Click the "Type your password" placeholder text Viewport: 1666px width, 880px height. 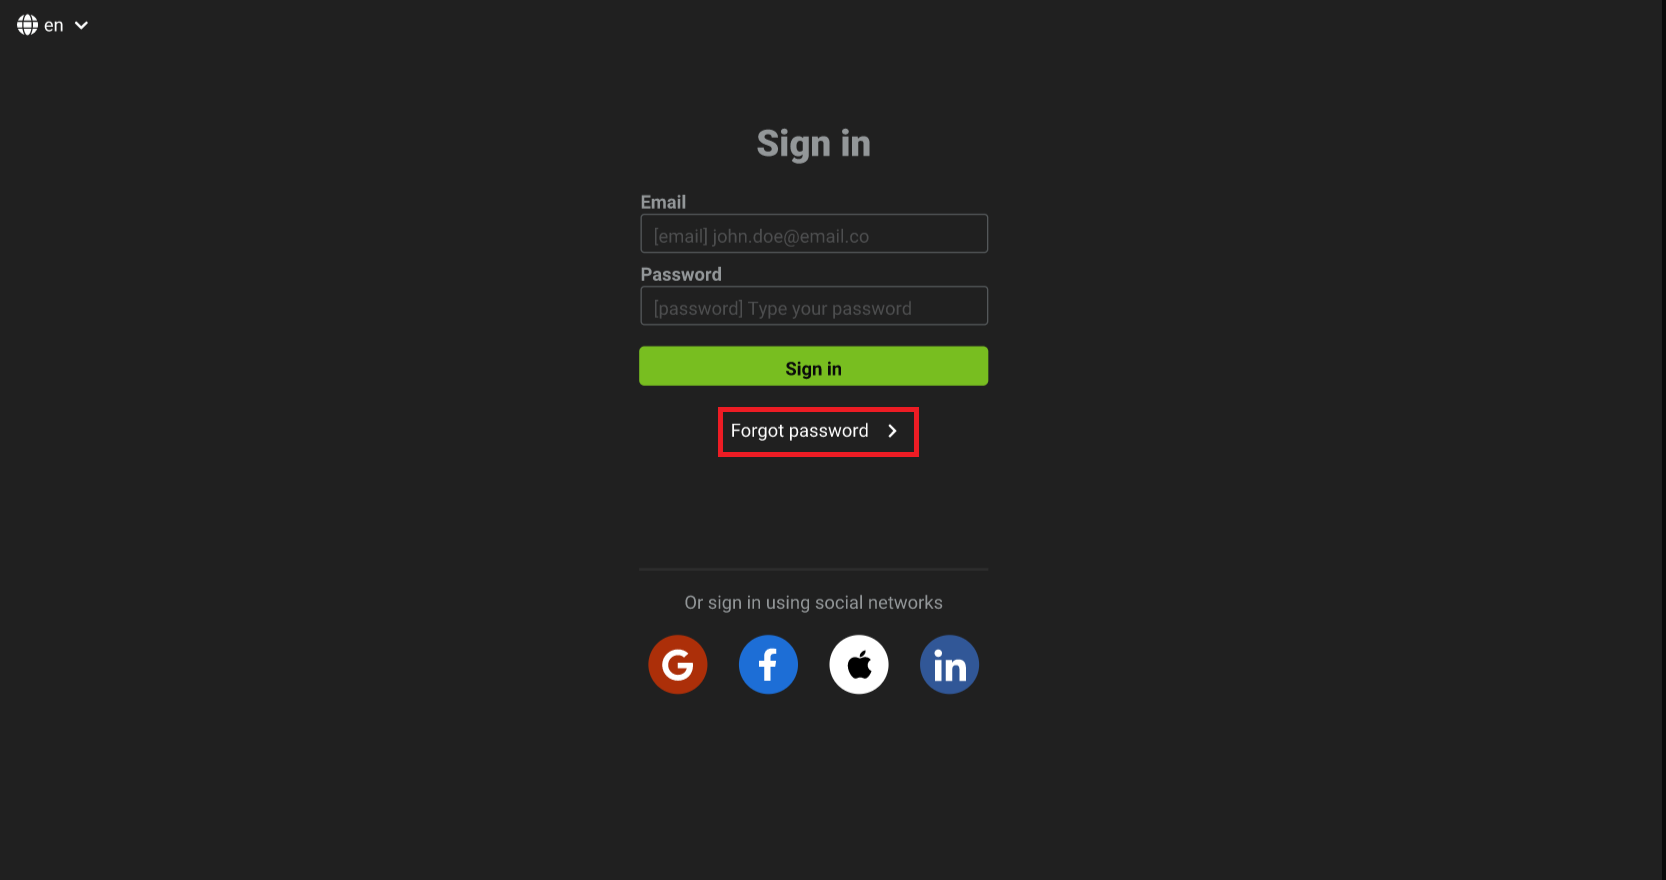pyautogui.click(x=830, y=309)
